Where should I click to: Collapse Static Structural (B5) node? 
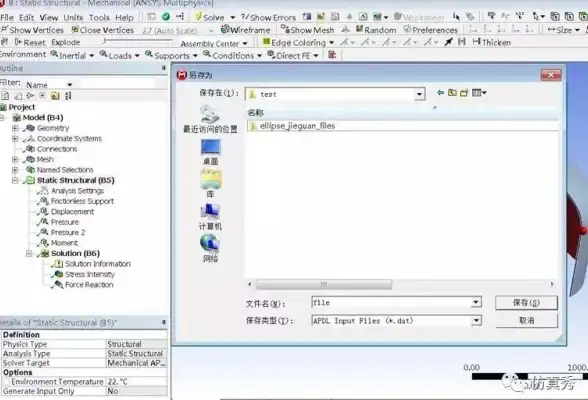[x=15, y=180]
